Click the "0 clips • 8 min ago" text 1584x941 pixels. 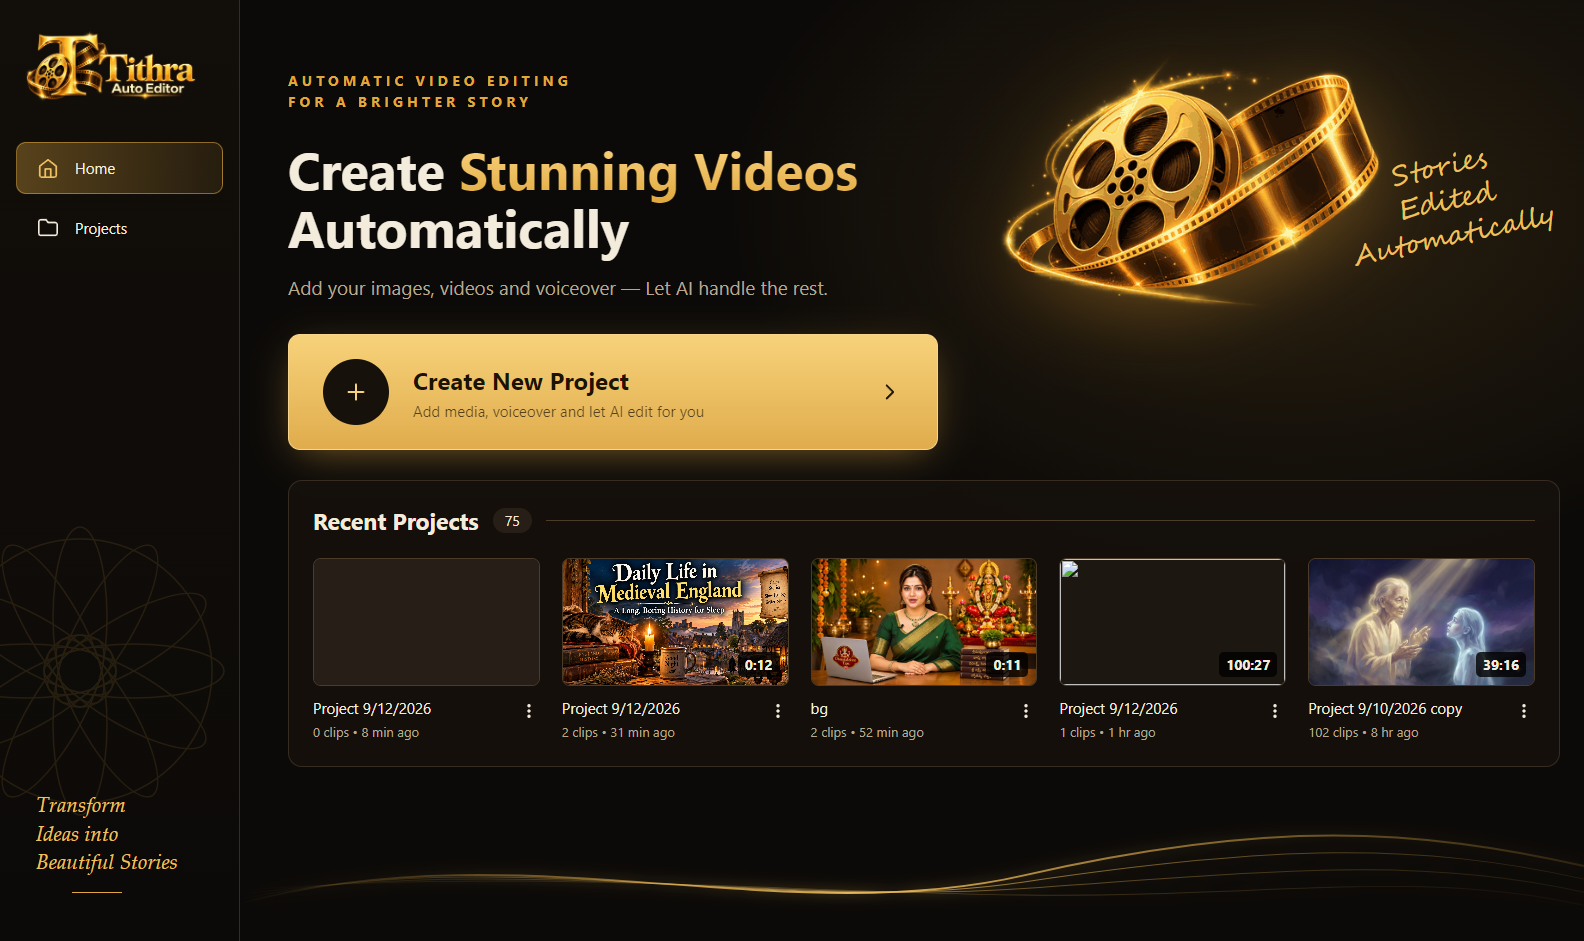click(366, 733)
